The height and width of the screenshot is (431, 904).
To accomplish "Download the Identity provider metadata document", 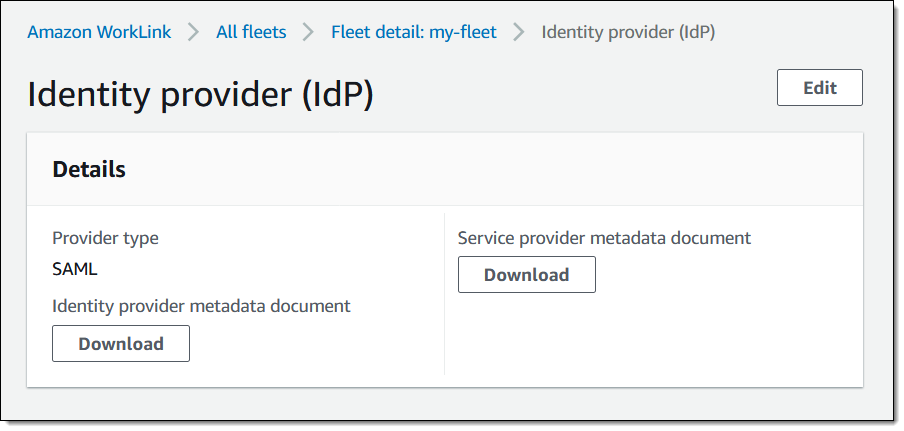I will coord(121,344).
